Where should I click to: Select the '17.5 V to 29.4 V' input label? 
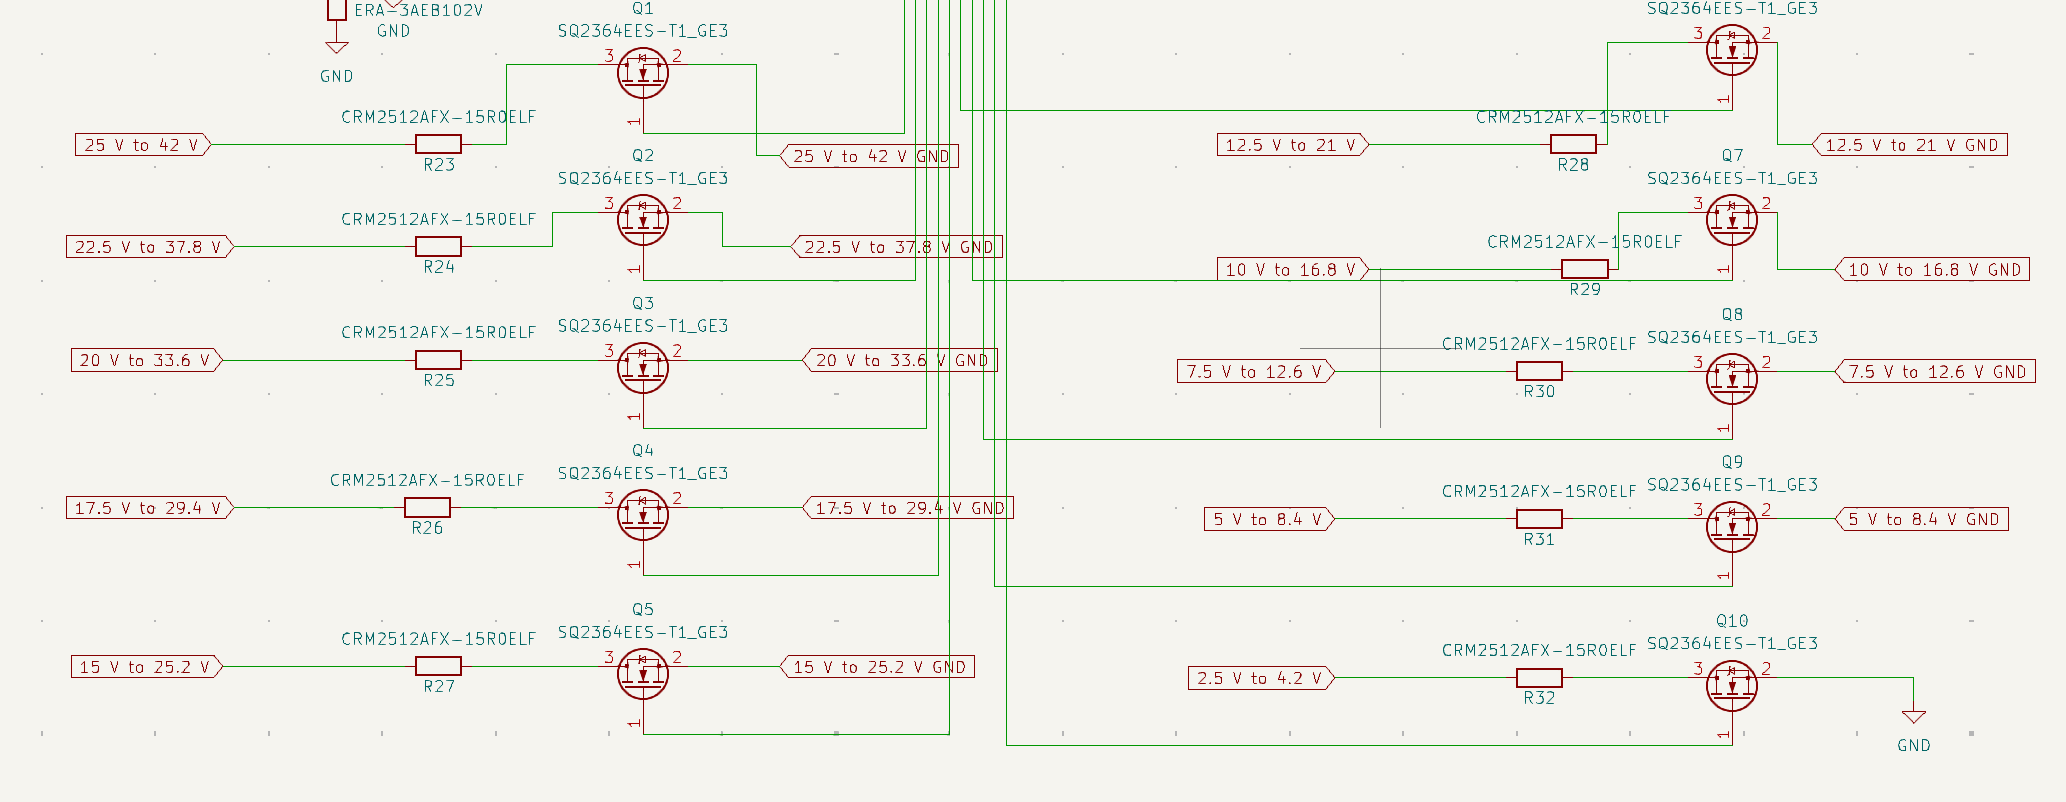coord(149,508)
